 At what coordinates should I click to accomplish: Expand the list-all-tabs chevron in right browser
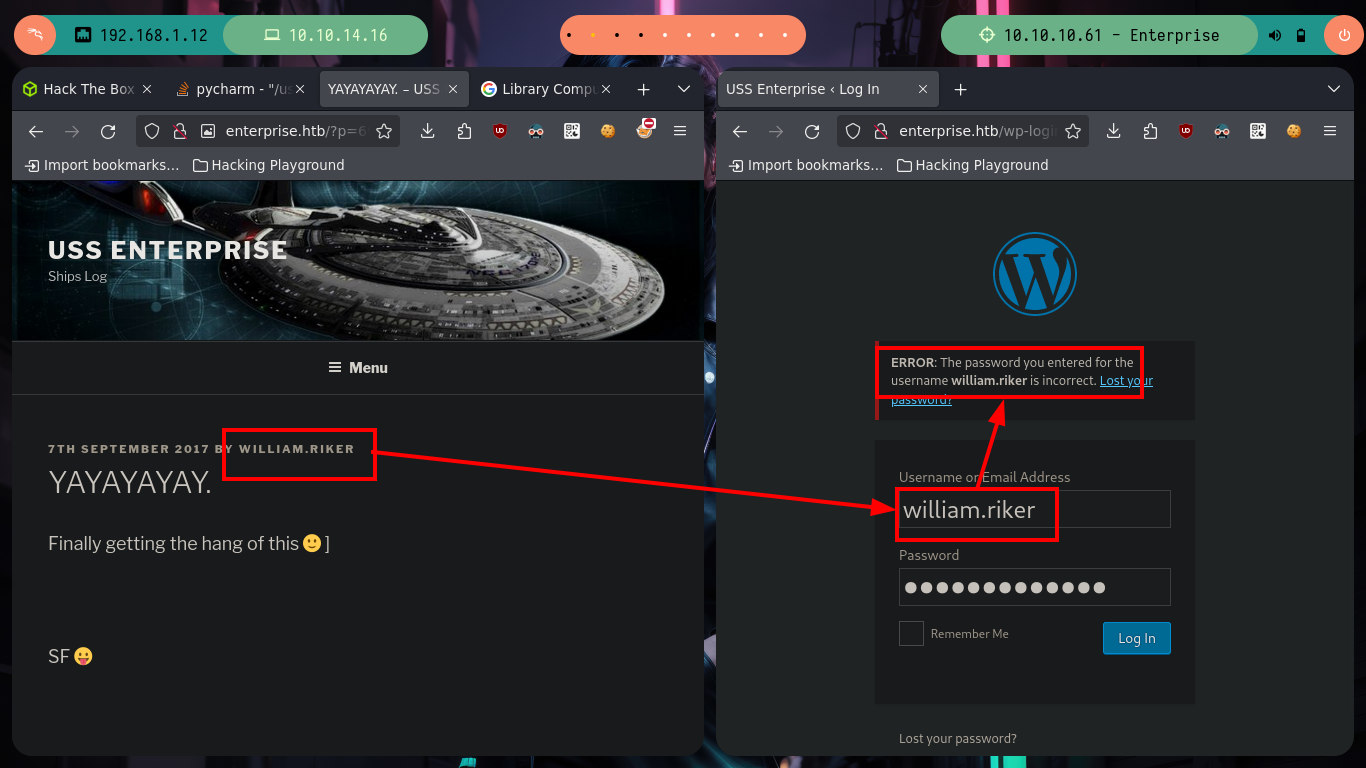(1334, 89)
